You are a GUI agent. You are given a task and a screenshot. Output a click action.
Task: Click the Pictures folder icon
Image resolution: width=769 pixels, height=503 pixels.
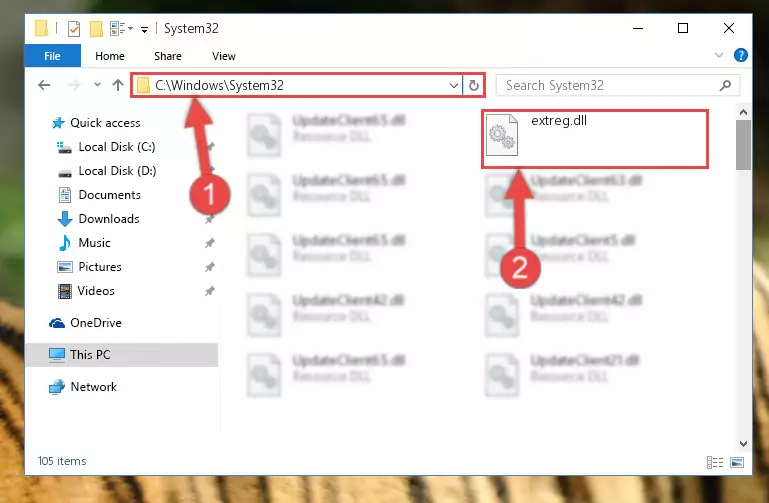pyautogui.click(x=65, y=267)
